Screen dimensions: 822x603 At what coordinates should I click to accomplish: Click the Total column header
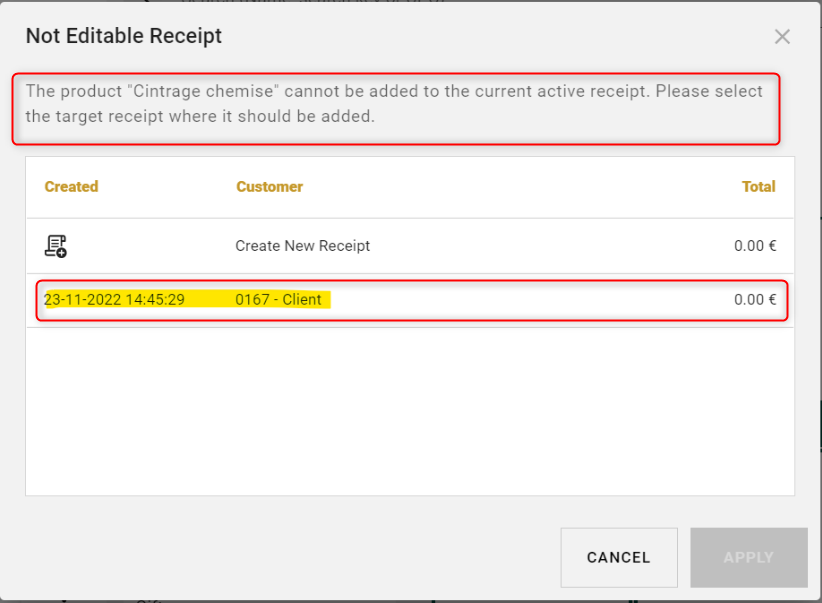pos(758,187)
